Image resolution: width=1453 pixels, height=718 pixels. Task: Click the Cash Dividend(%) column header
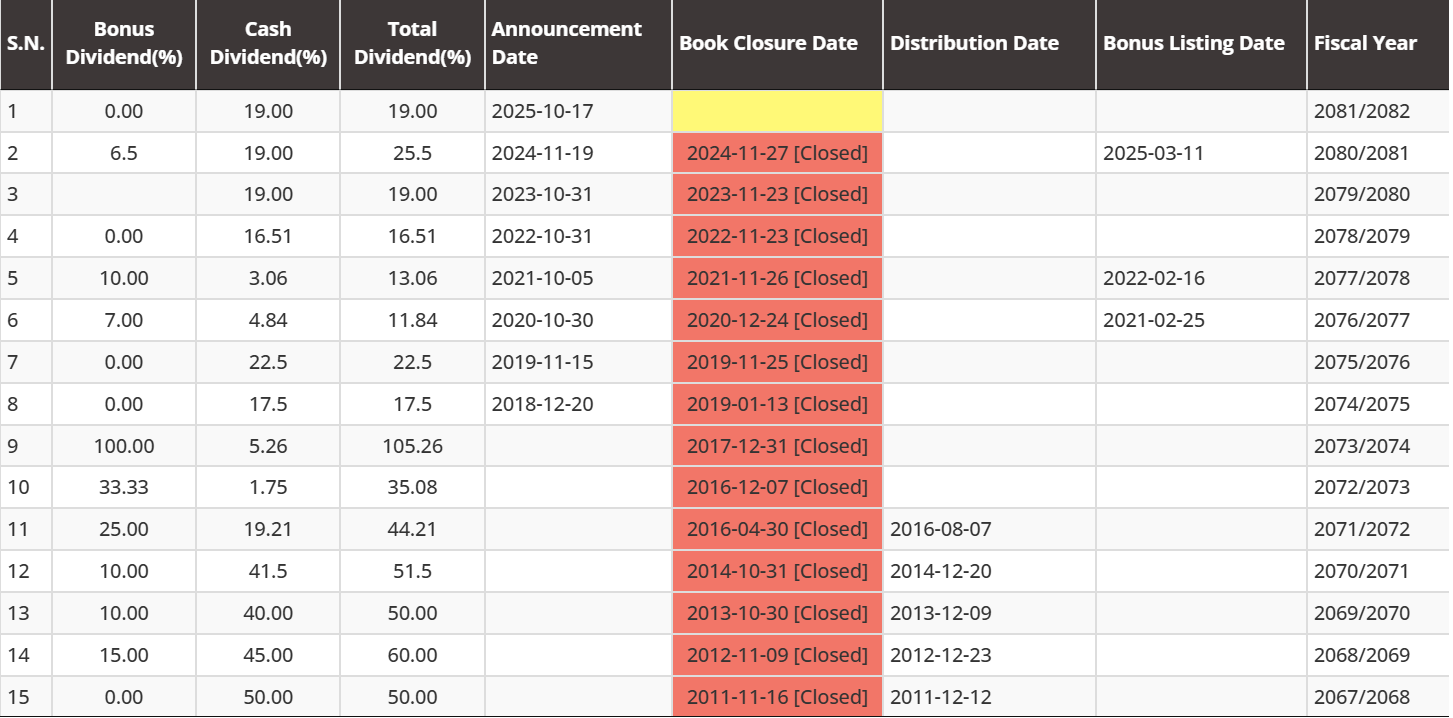[268, 44]
